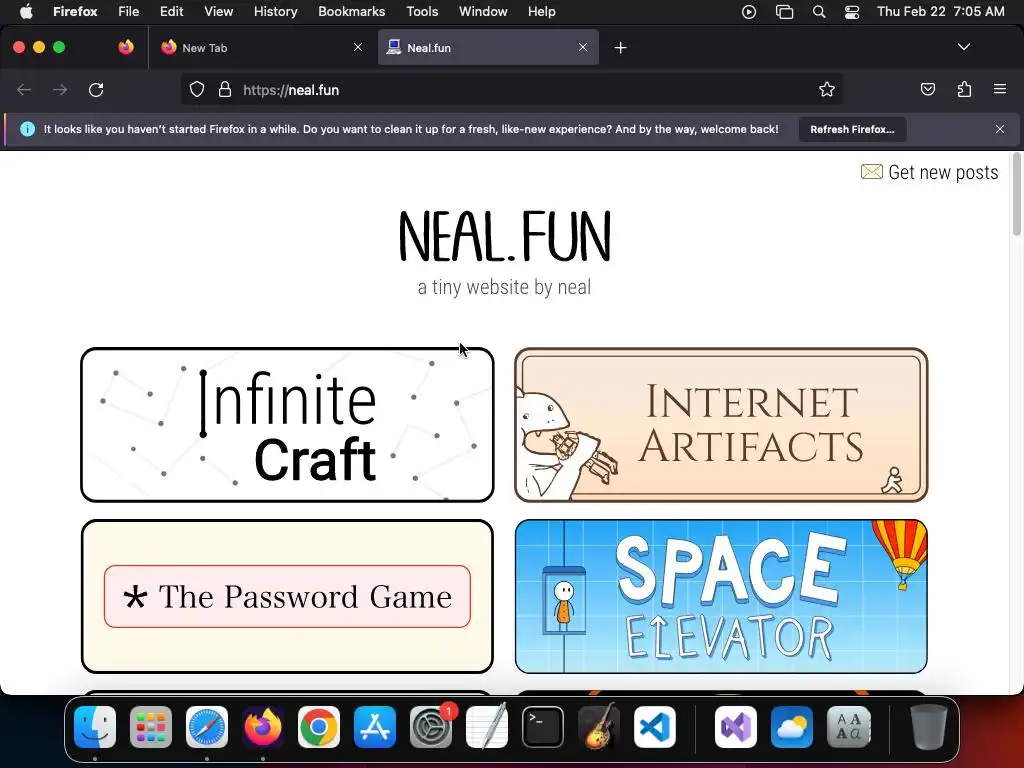Open the View menu
The height and width of the screenshot is (768, 1024).
(x=218, y=11)
